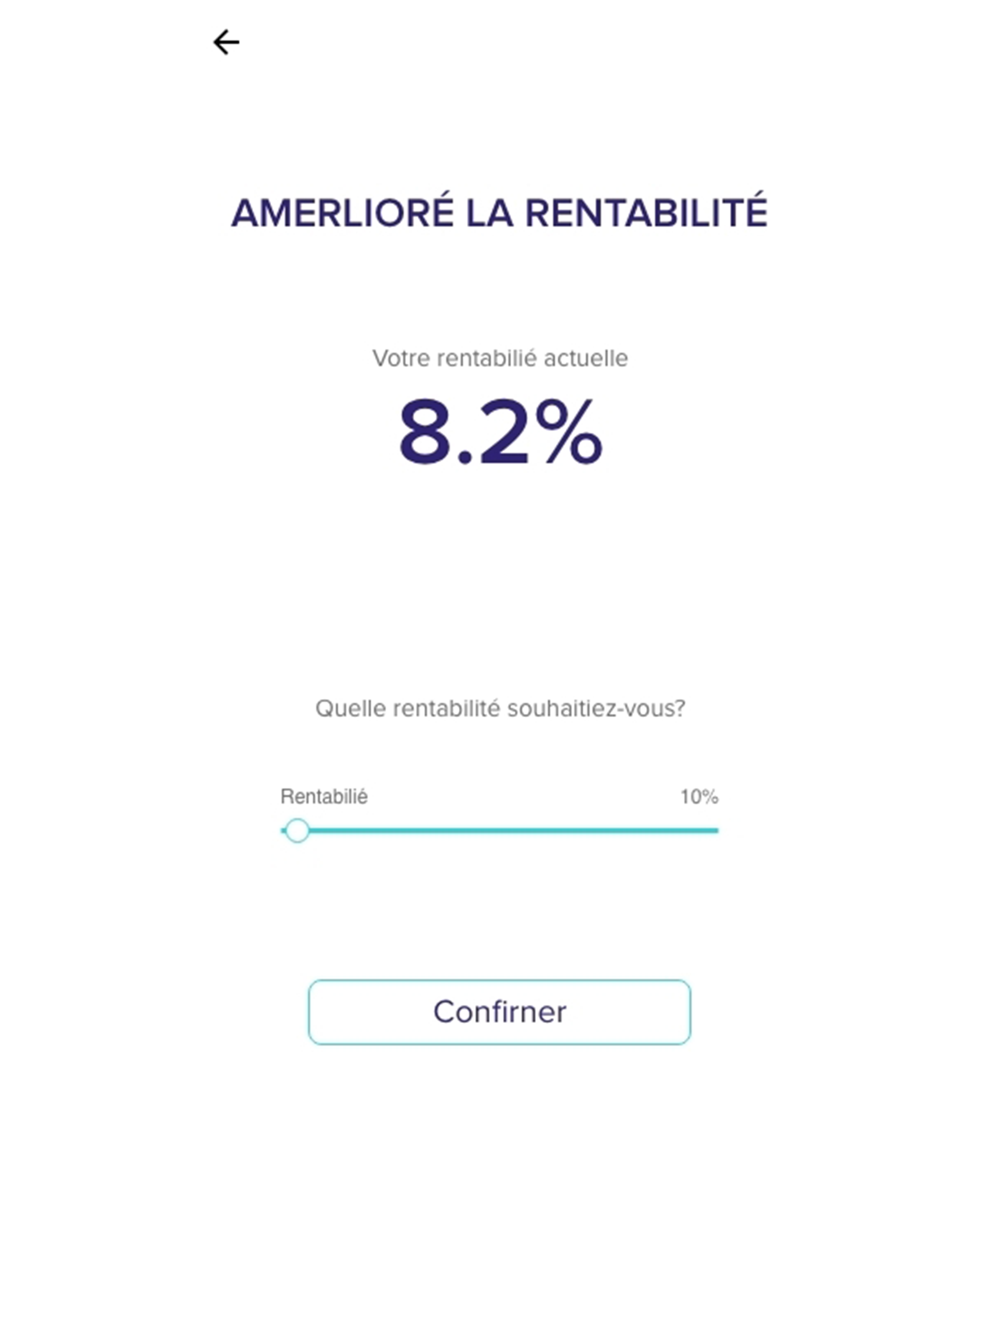This screenshot has width=1000, height=1334.
Task: Click the word "souhaitez-vous?" in the question
Action: [596, 709]
